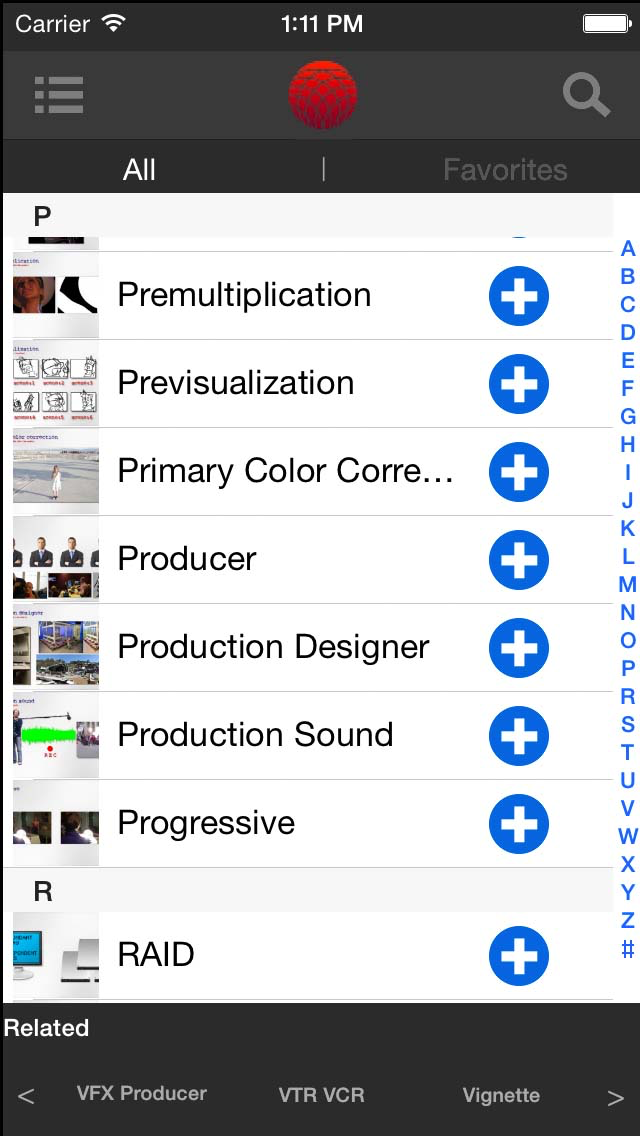
Task: Show next related terms arrow
Action: coord(615,1097)
